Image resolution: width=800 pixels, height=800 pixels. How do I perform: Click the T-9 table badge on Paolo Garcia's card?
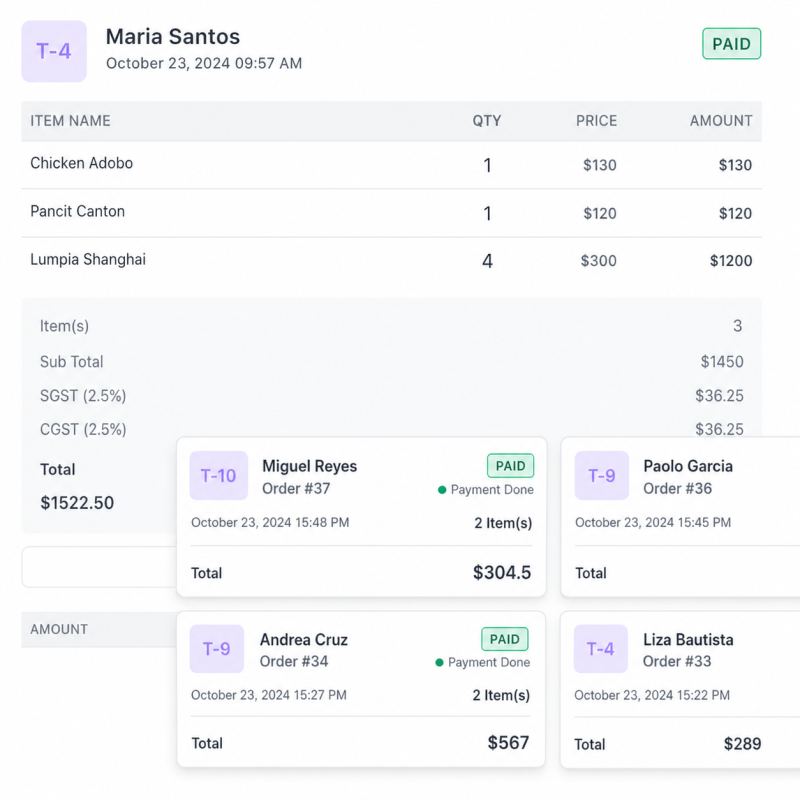point(602,476)
